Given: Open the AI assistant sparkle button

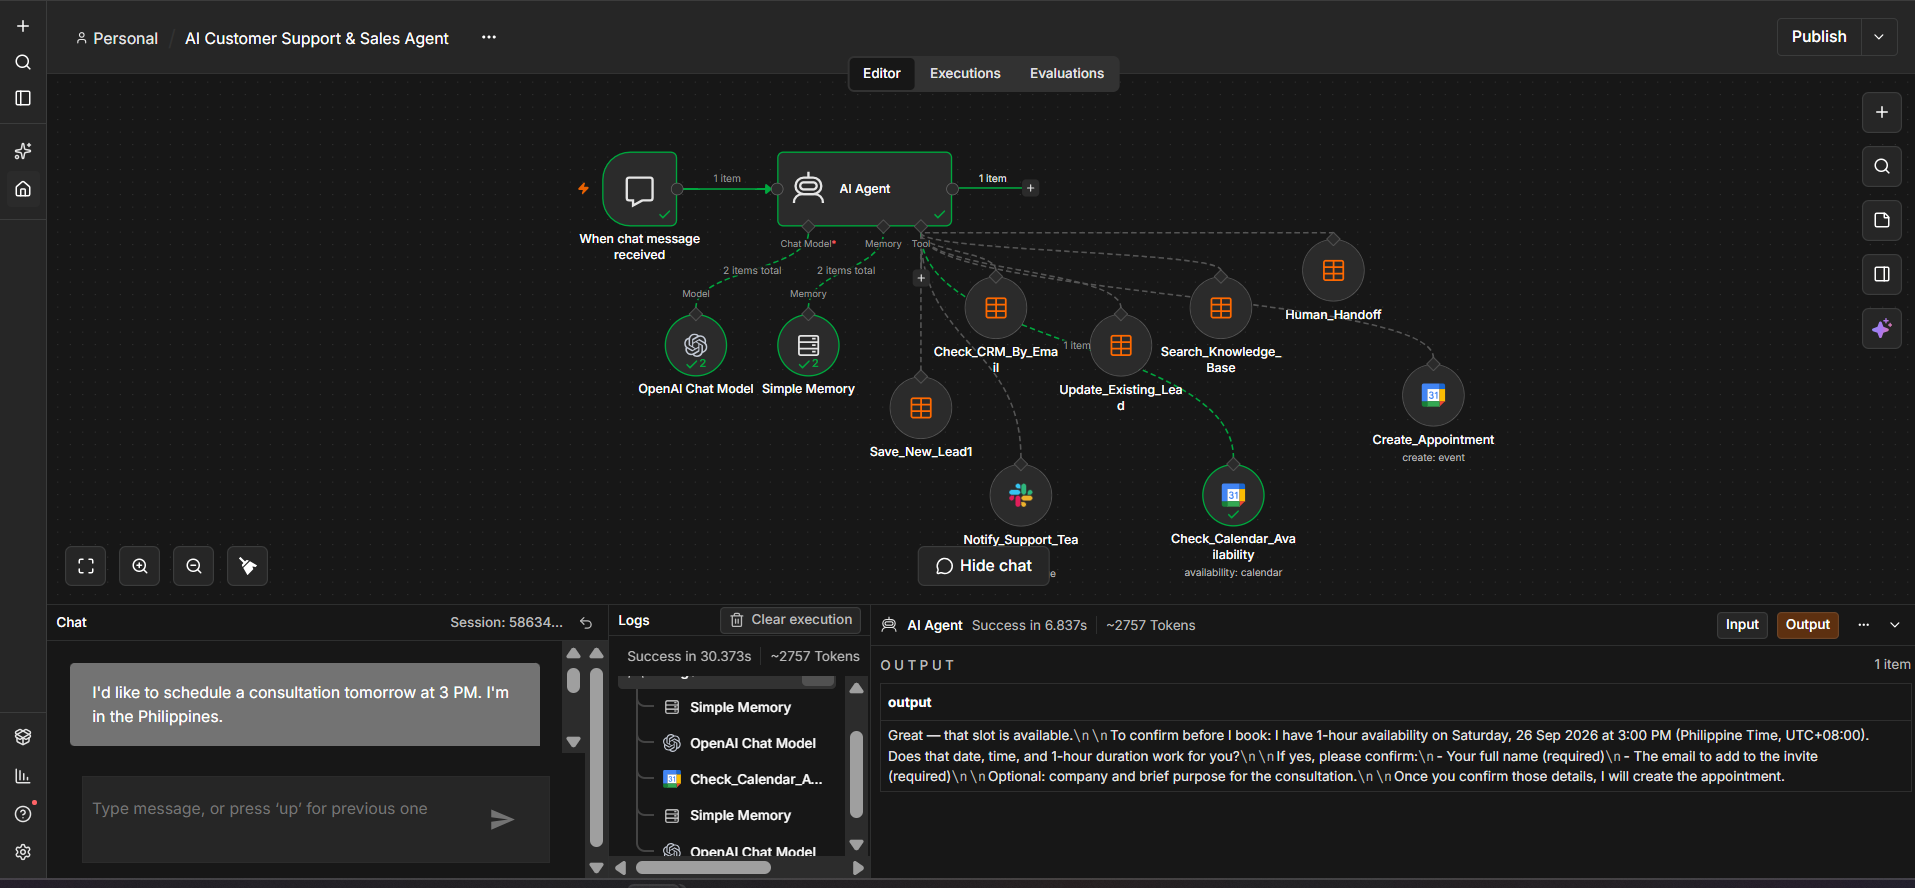Looking at the screenshot, I should click(1882, 328).
